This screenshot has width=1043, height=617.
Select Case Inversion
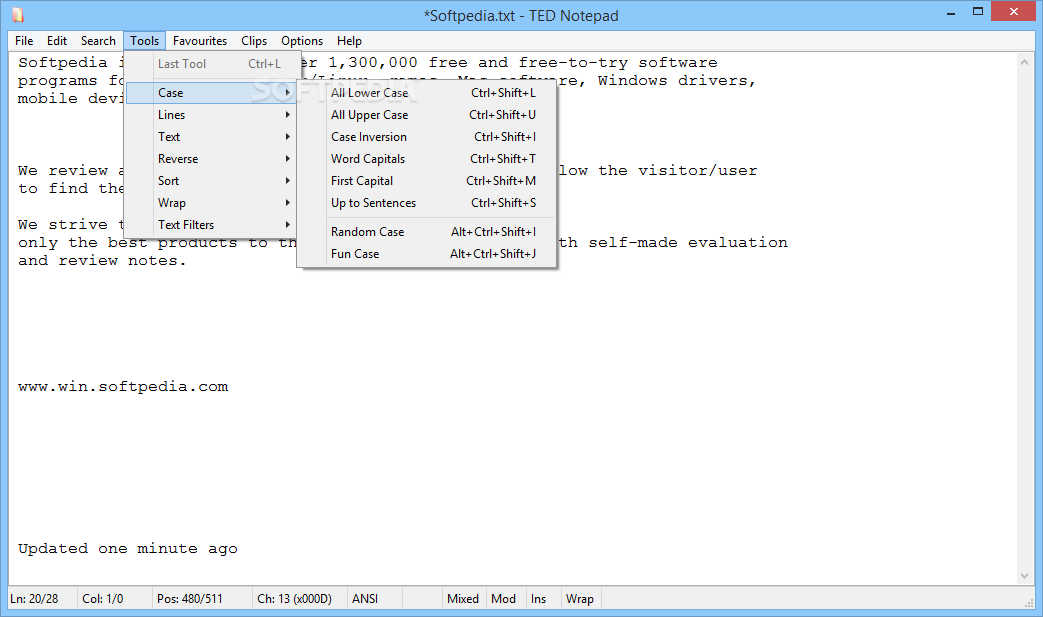(x=426, y=136)
